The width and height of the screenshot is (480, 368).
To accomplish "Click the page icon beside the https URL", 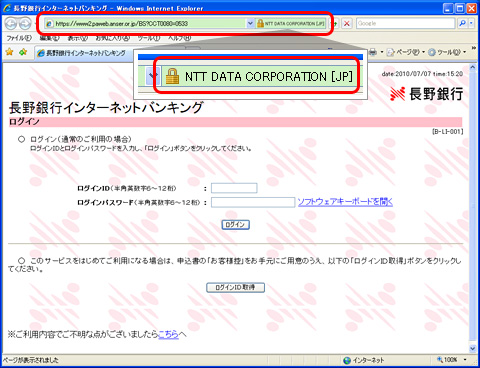I will tap(49, 24).
